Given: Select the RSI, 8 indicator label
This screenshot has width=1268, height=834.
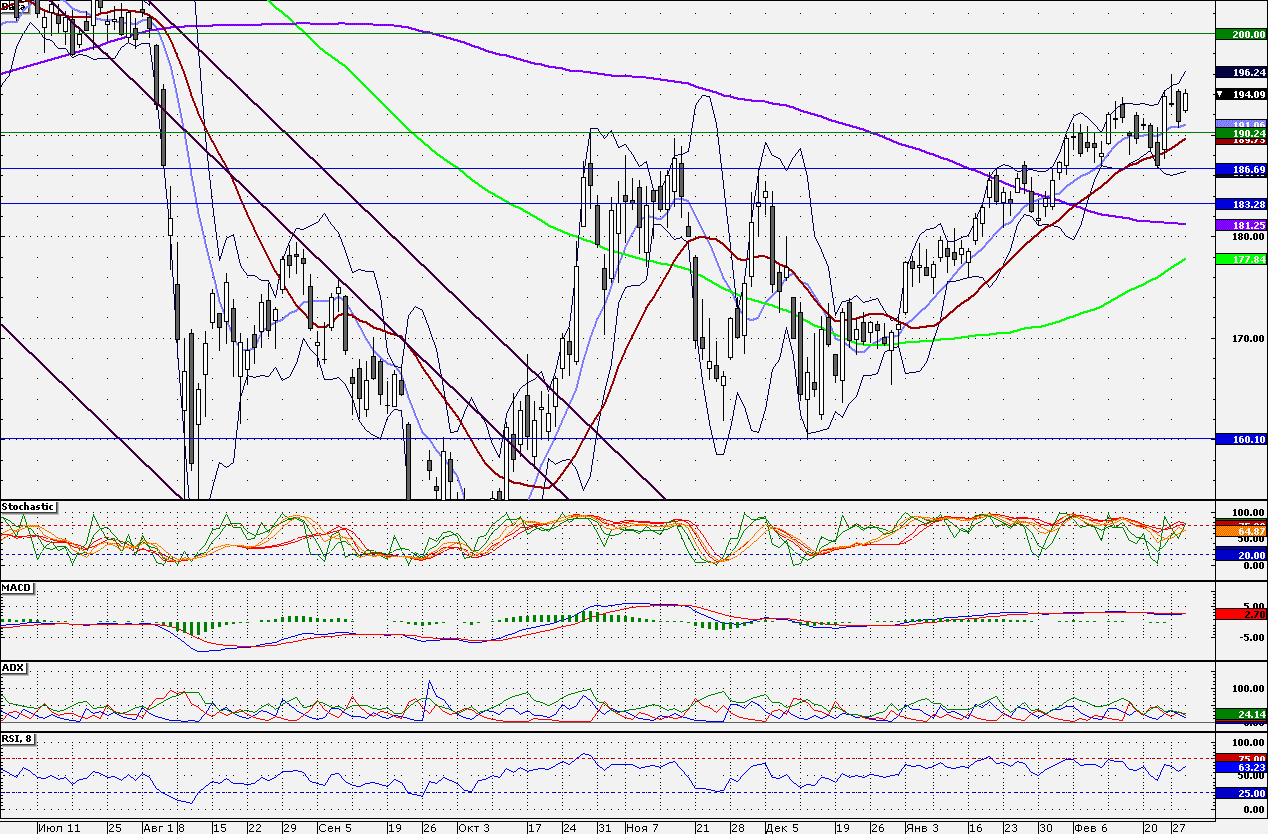Looking at the screenshot, I should coord(20,739).
